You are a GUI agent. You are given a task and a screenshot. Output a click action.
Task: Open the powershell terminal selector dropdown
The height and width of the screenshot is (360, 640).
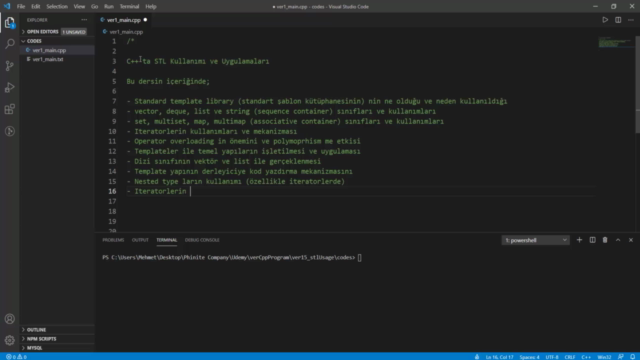point(536,240)
